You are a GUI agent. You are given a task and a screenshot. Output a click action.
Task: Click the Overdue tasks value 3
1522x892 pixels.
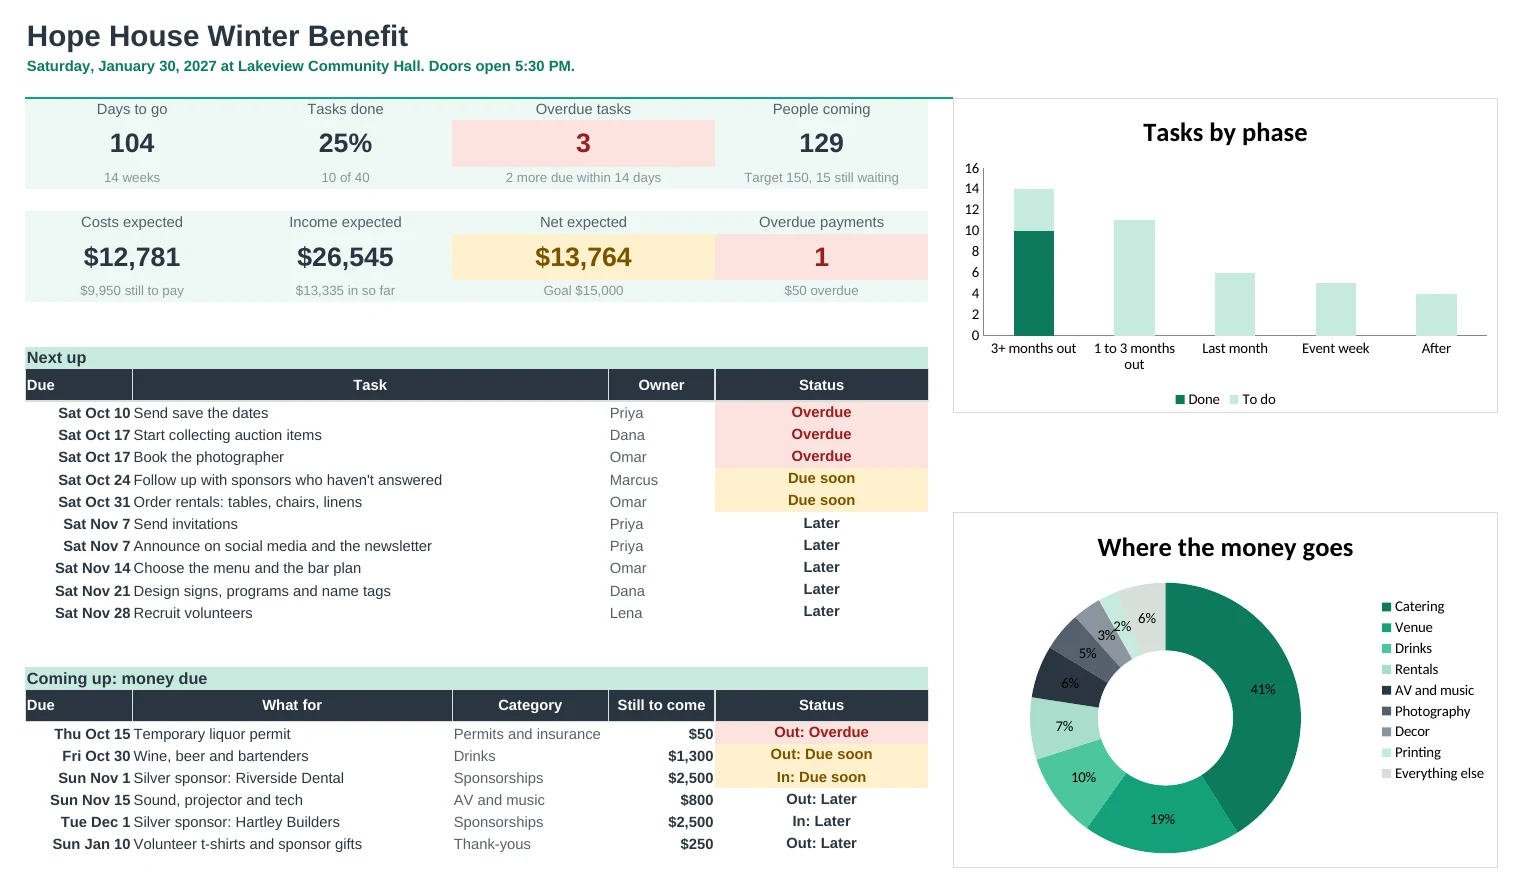583,144
